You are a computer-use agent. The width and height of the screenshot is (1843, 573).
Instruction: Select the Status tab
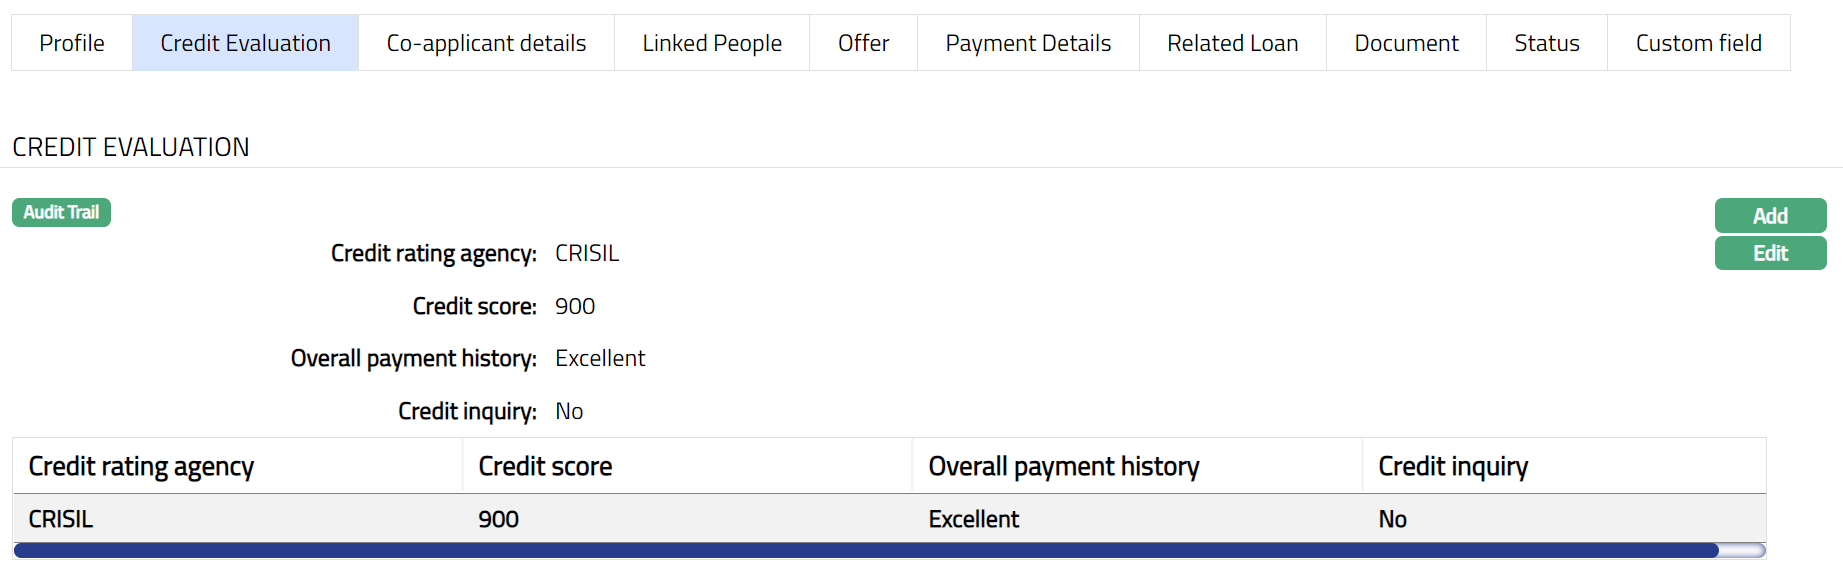point(1546,43)
